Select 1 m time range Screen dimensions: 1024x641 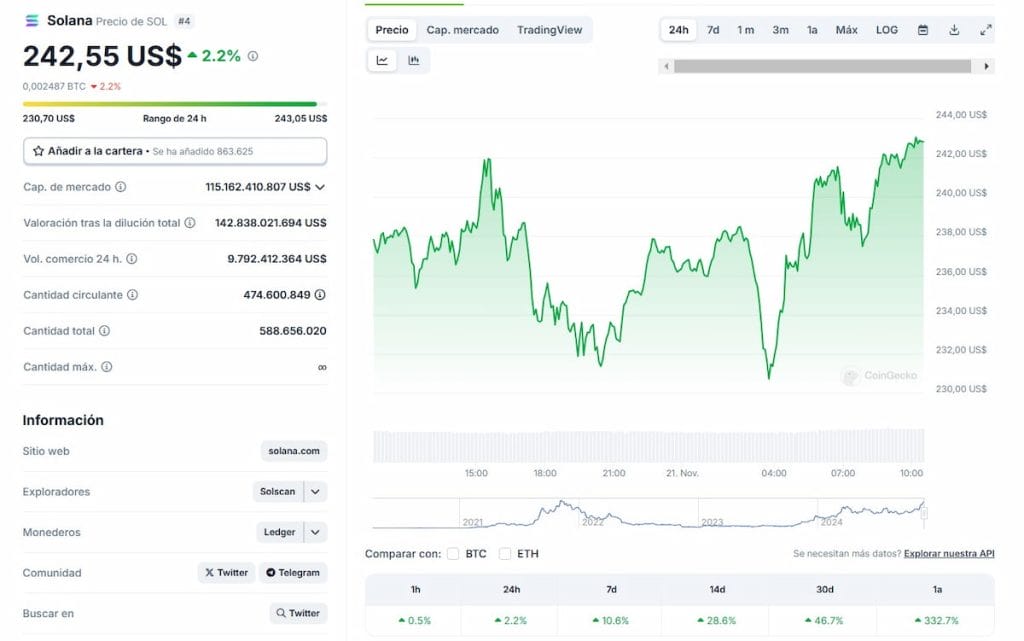746,30
